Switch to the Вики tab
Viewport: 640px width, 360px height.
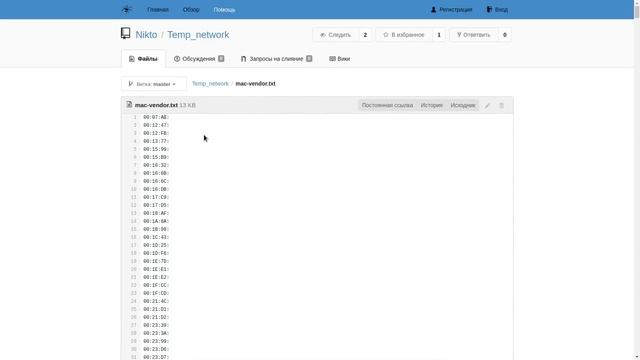[340, 59]
